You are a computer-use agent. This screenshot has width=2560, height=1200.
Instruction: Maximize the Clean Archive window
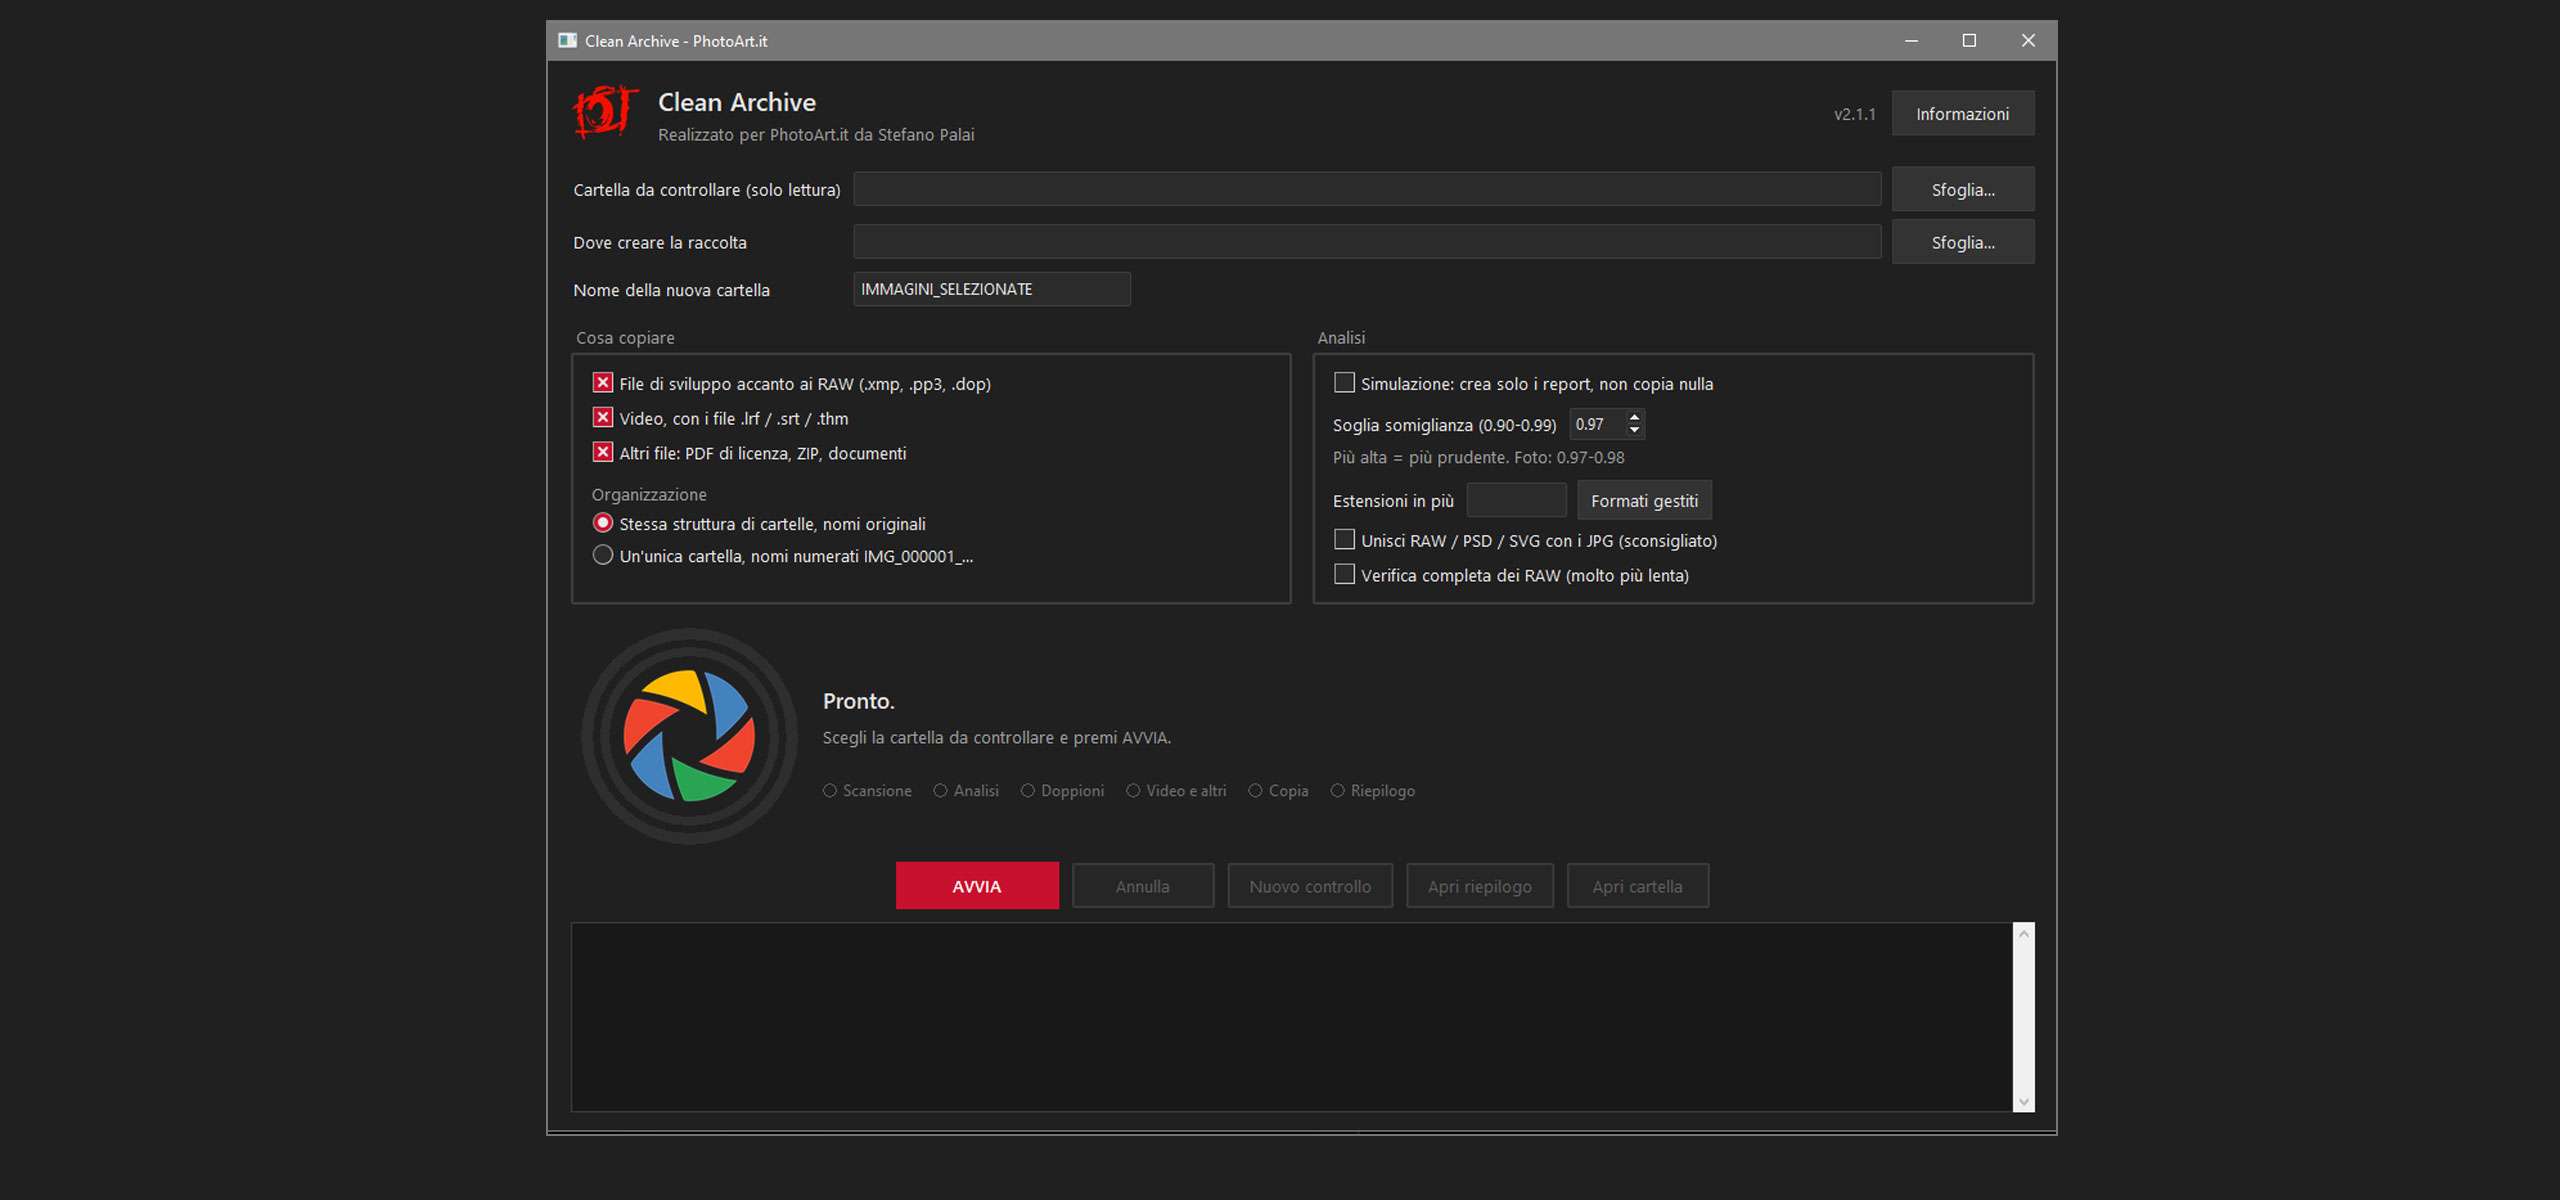pyautogui.click(x=1969, y=41)
